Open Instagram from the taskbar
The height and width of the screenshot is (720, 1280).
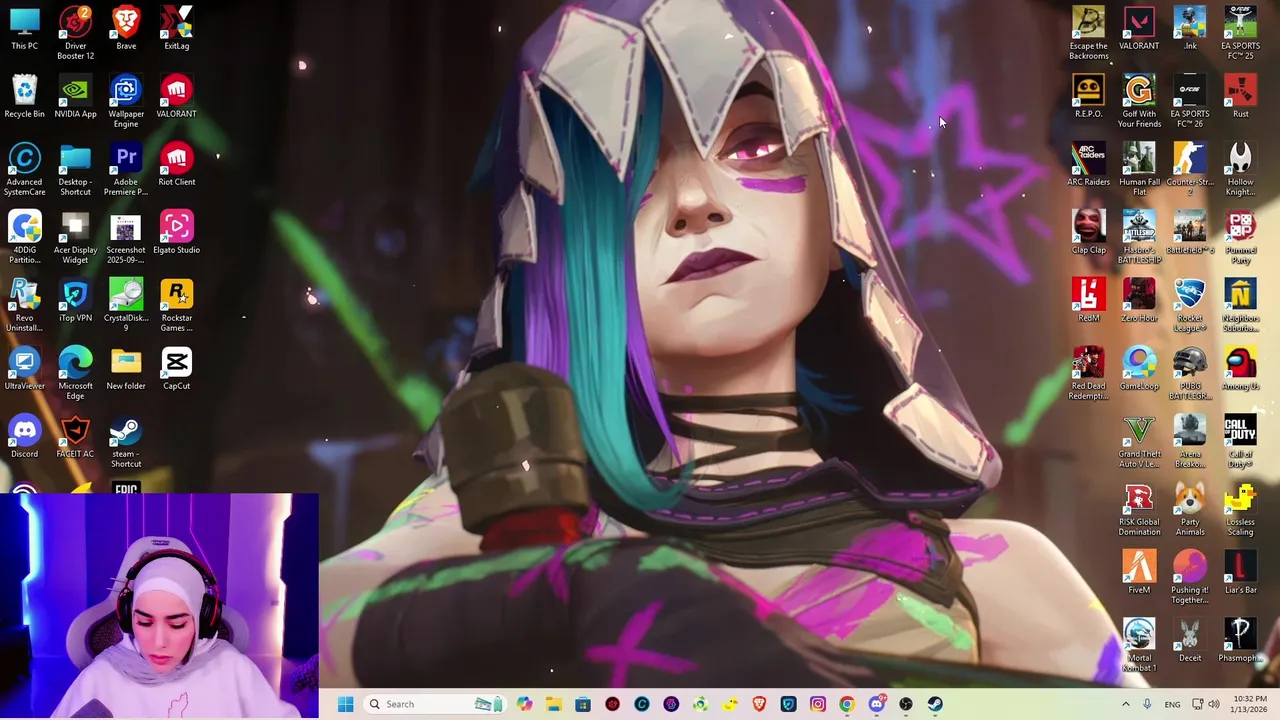[818, 704]
